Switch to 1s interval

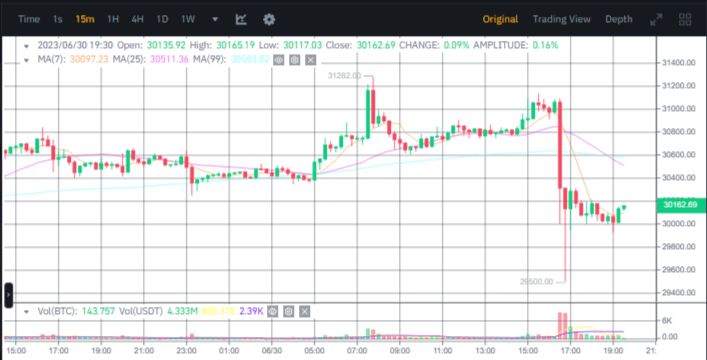[57, 19]
